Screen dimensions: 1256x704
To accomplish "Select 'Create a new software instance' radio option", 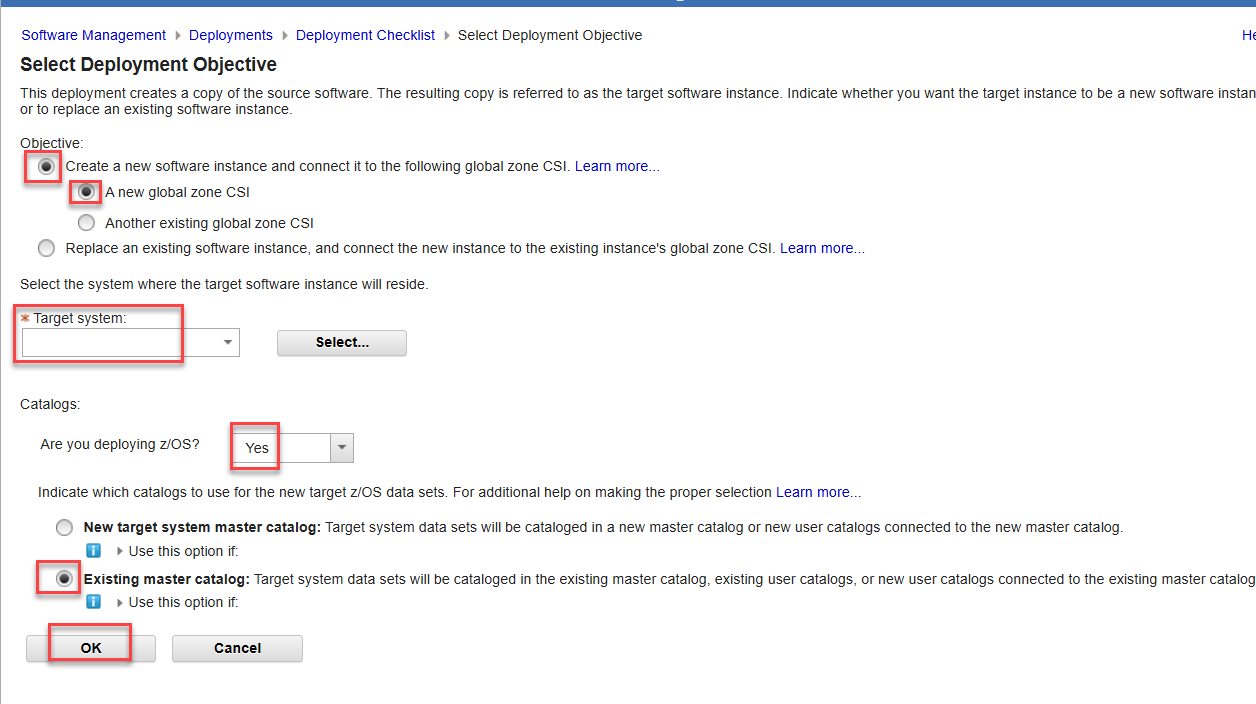I will coord(46,167).
